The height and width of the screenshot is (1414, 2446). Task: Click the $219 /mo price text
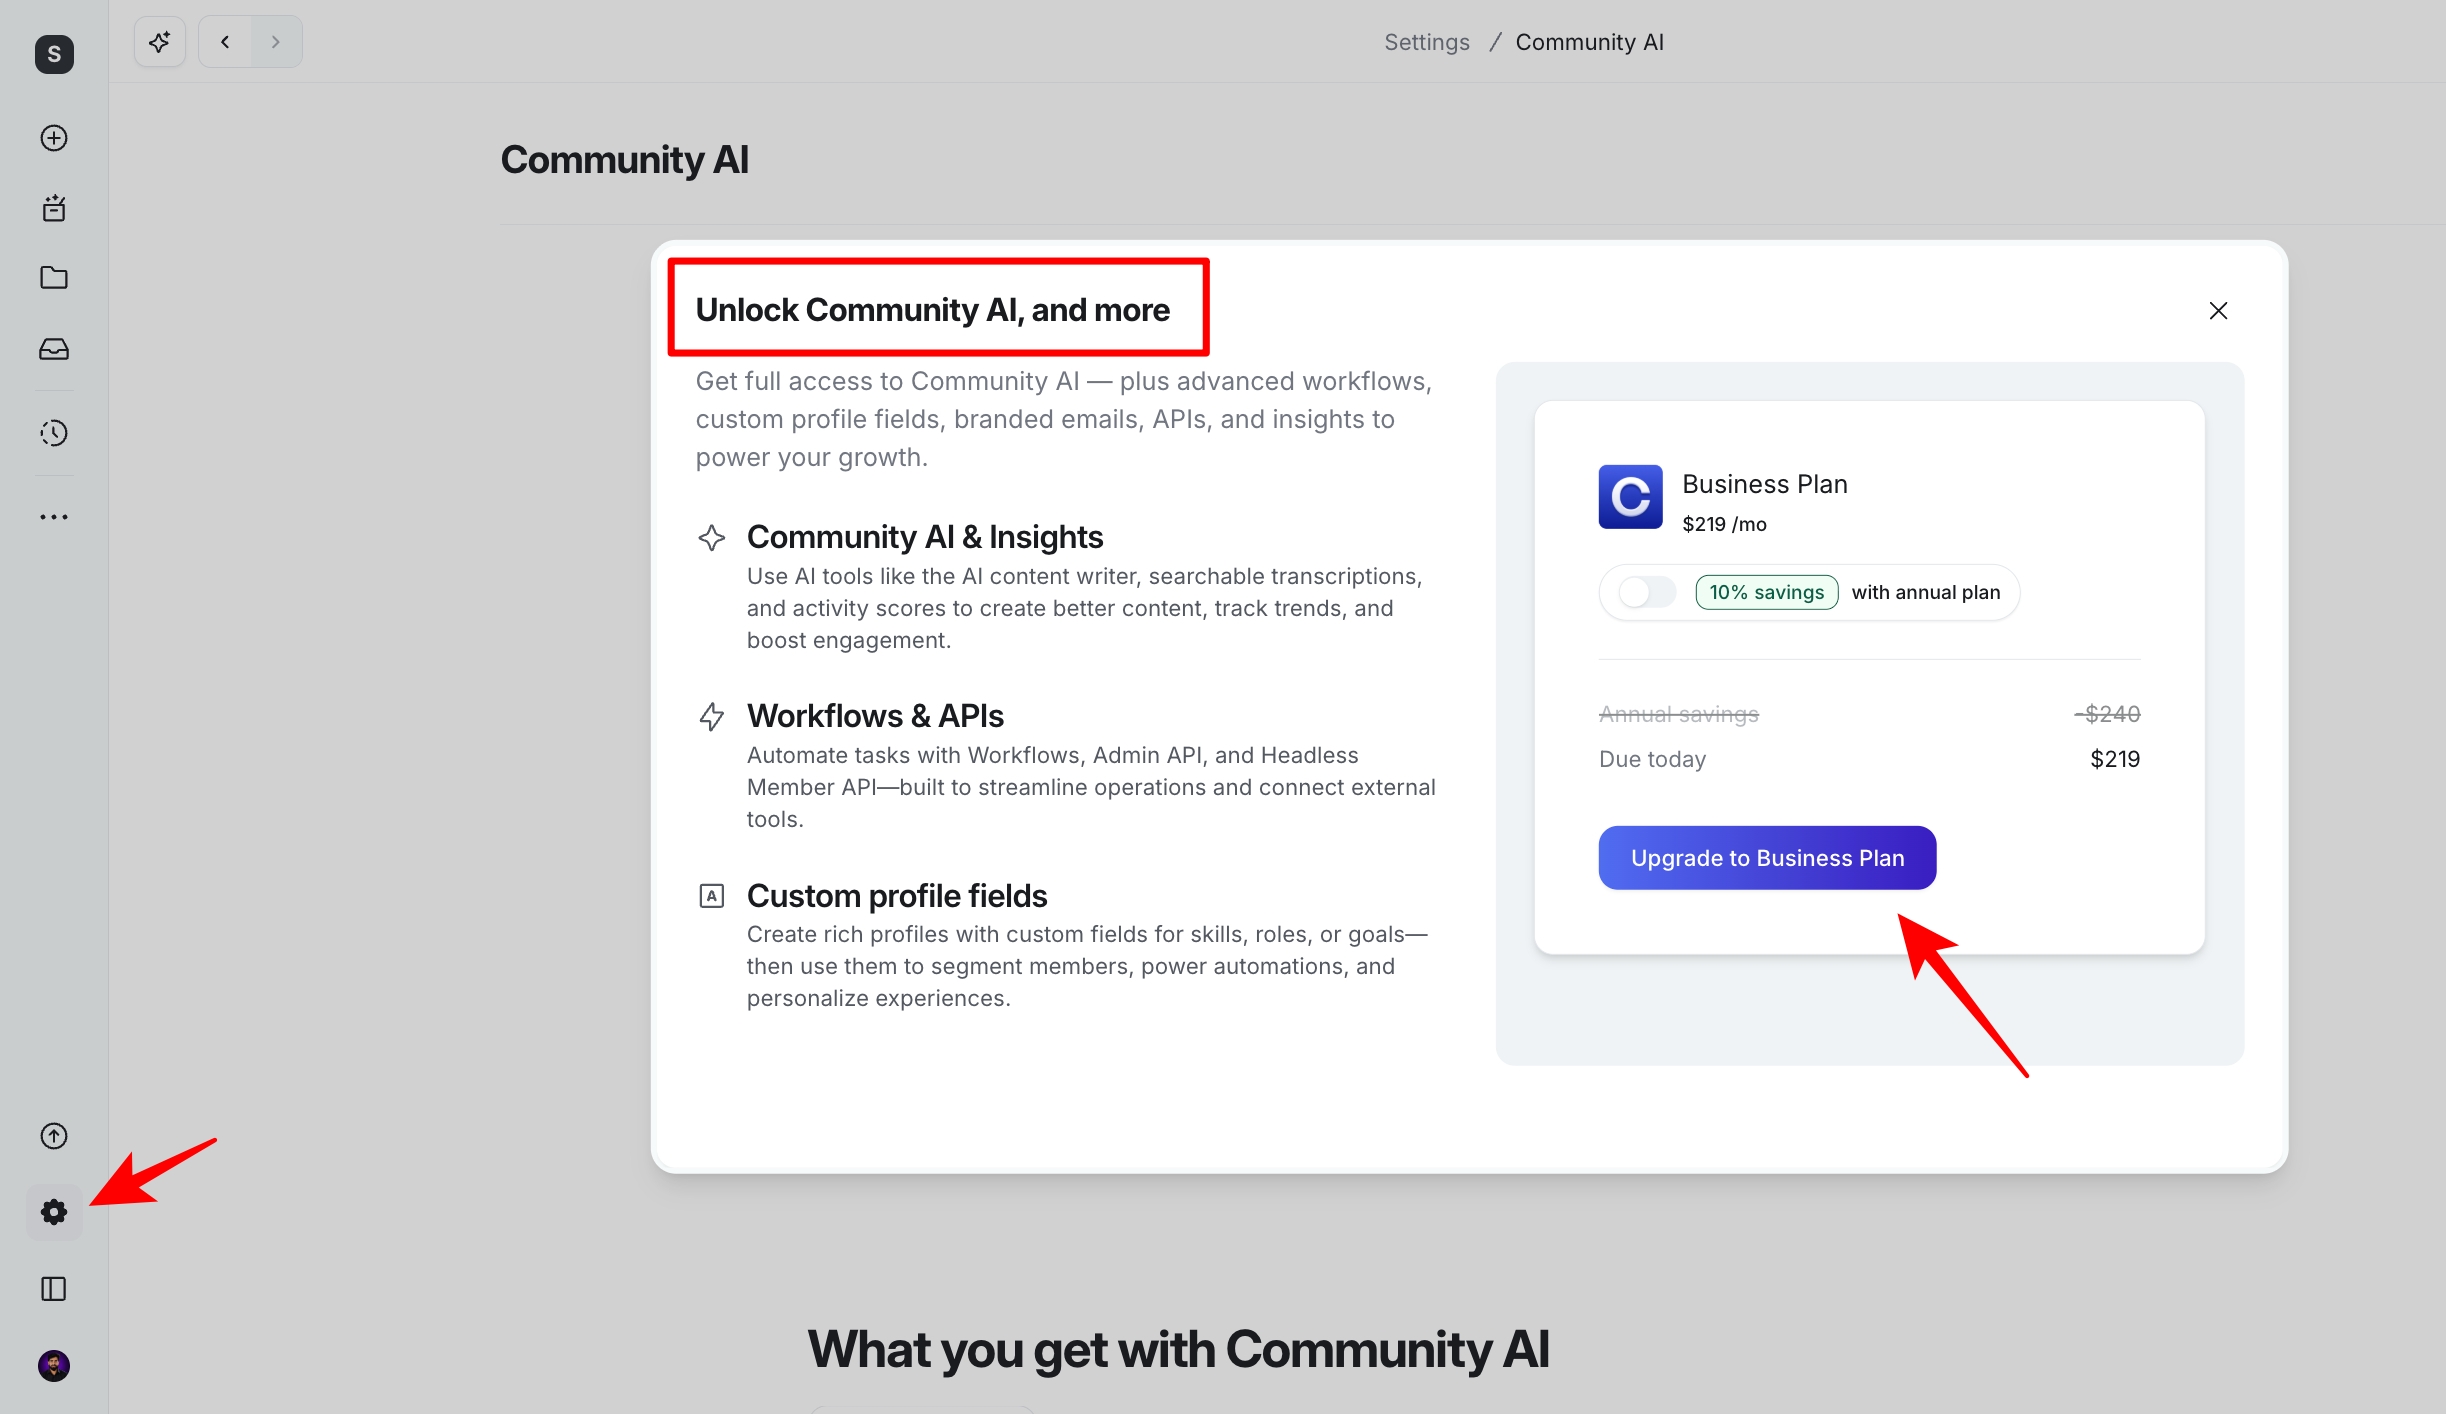[x=1724, y=524]
